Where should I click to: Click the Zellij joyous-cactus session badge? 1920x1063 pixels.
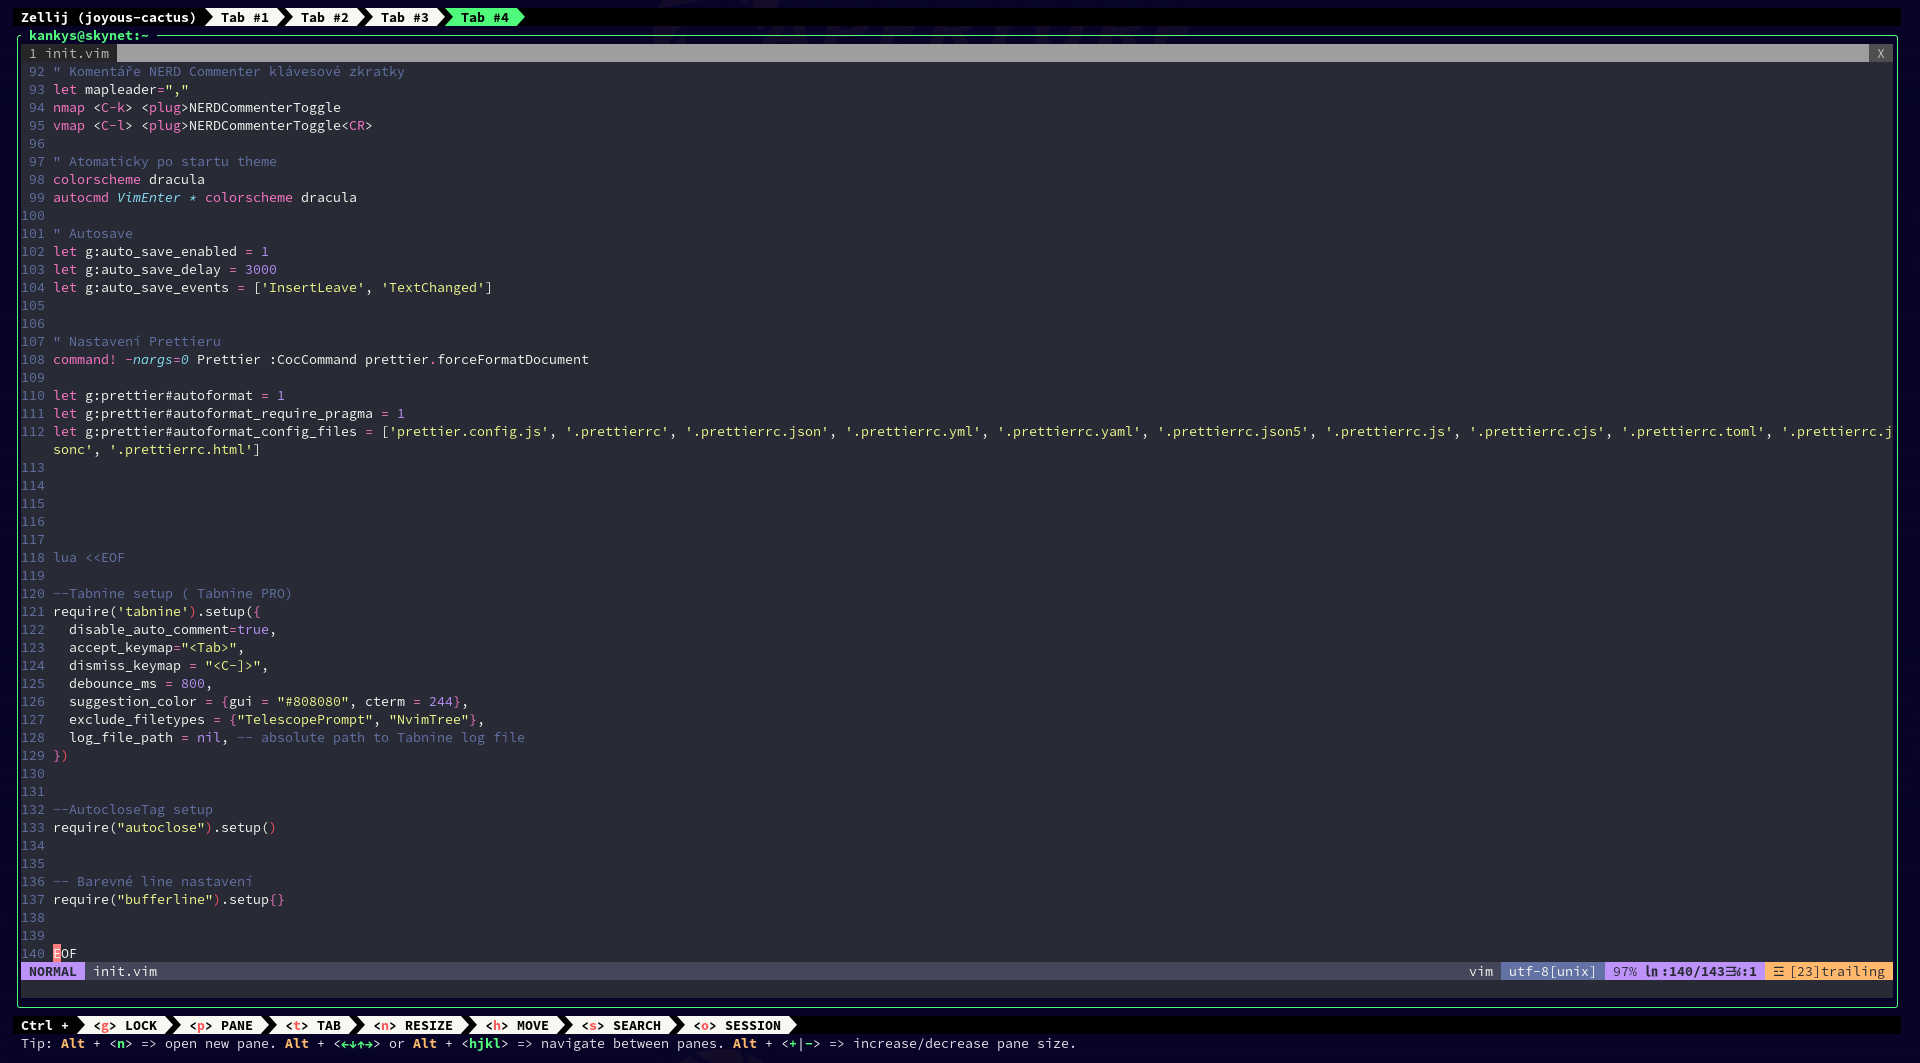click(x=108, y=17)
